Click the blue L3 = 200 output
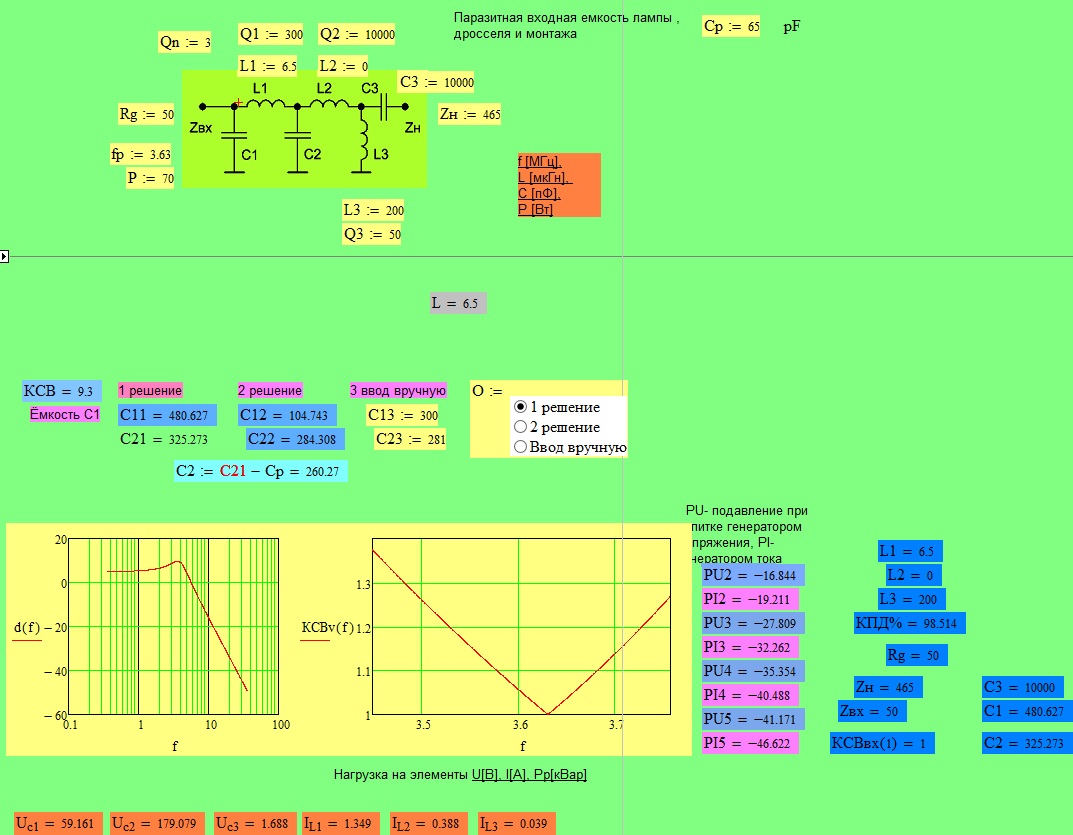Image resolution: width=1073 pixels, height=835 pixels. [x=912, y=599]
